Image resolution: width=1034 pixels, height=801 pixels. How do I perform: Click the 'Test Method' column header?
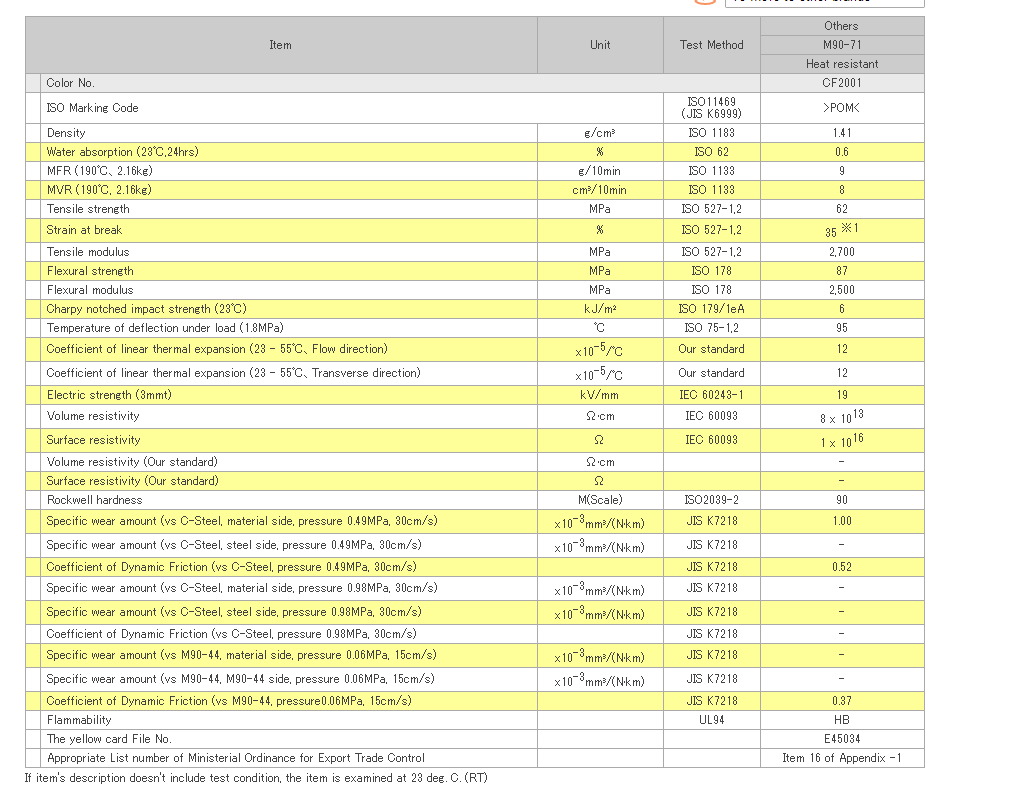coord(712,45)
